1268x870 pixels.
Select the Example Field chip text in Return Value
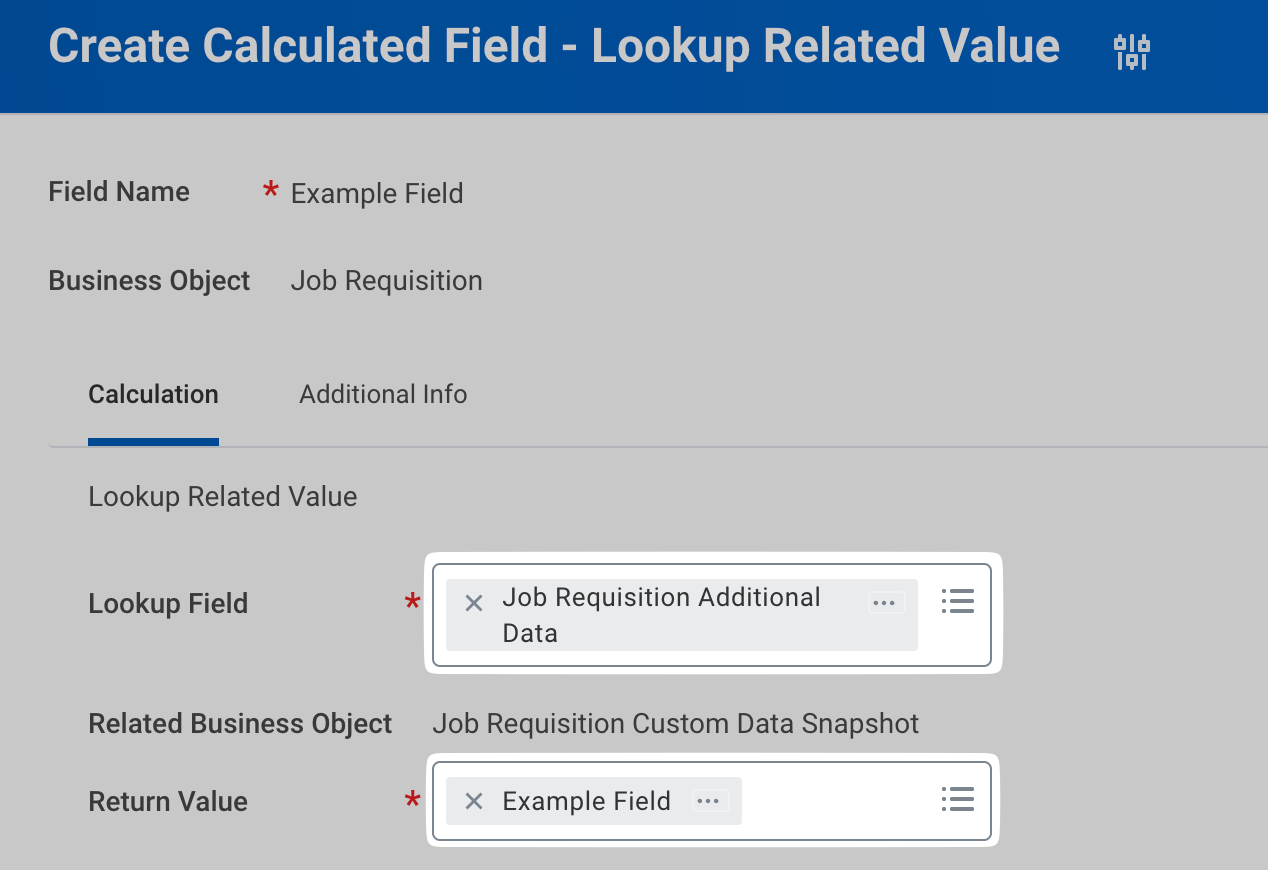click(x=586, y=801)
